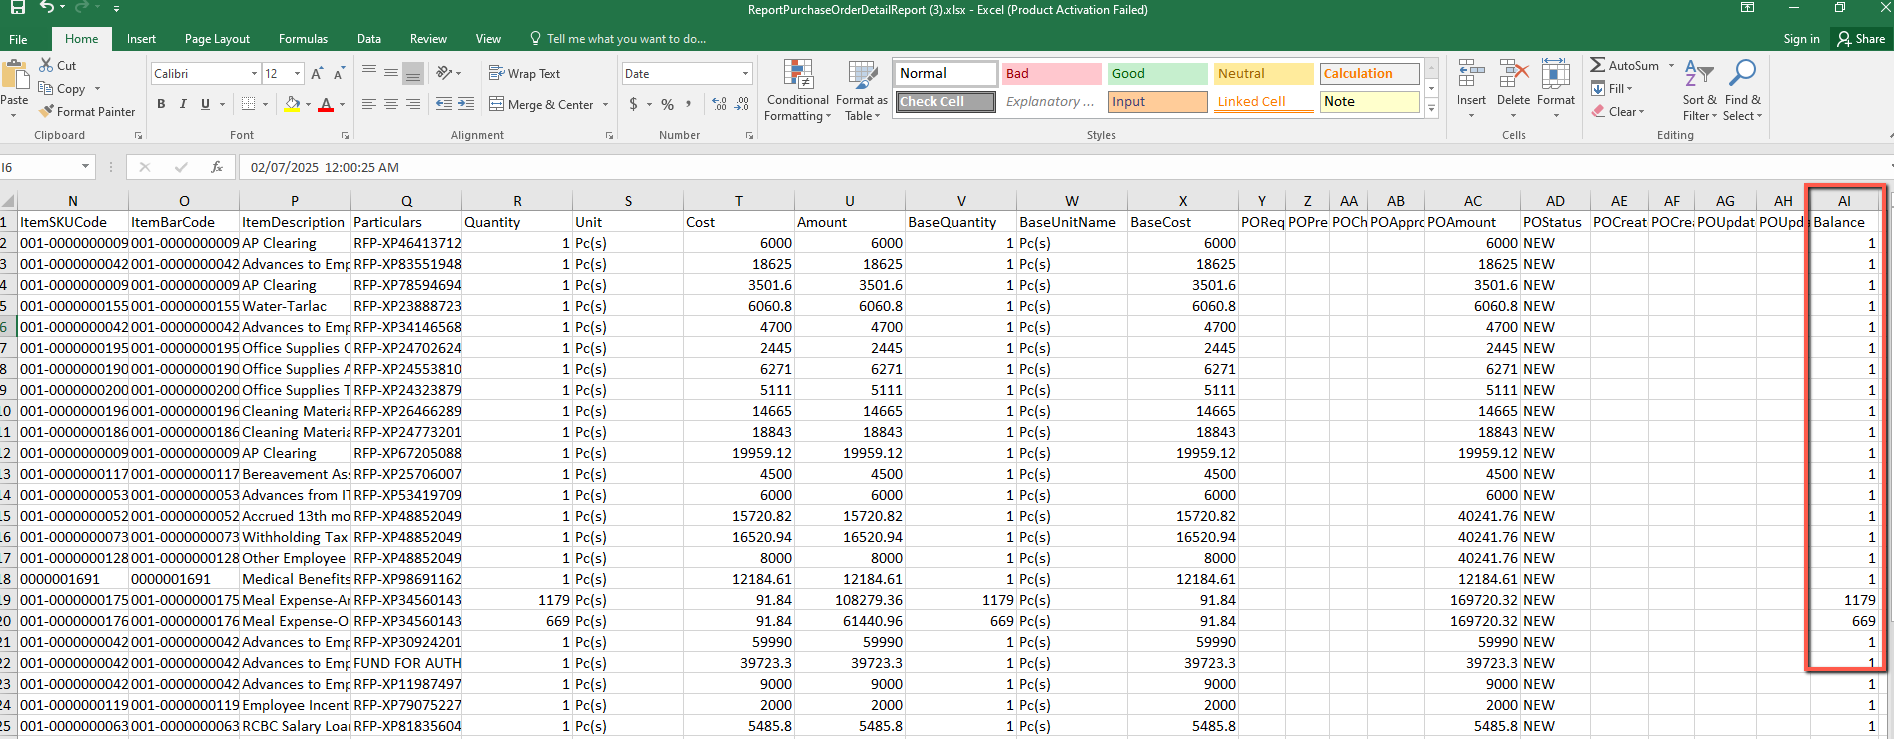Switch to the Formulas tab
The image size is (1894, 739).
303,39
